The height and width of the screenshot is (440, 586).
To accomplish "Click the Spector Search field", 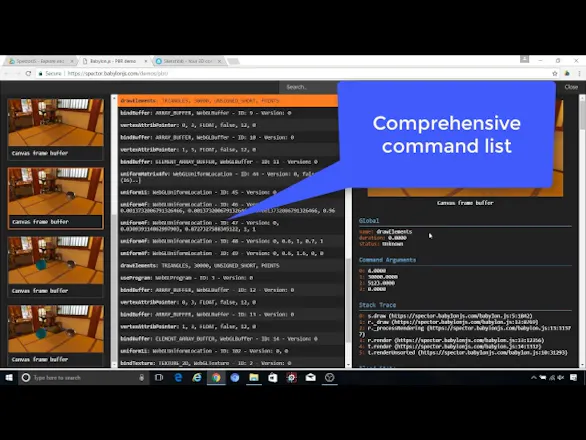I will (308, 87).
